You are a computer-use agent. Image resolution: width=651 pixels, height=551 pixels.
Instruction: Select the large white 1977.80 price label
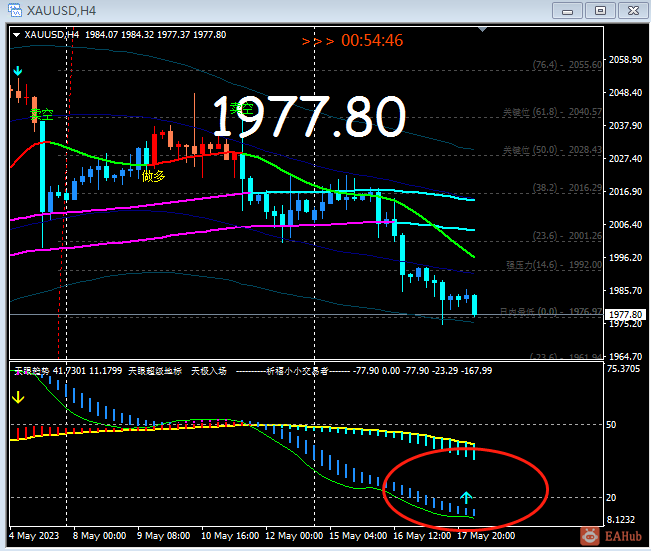coord(309,117)
